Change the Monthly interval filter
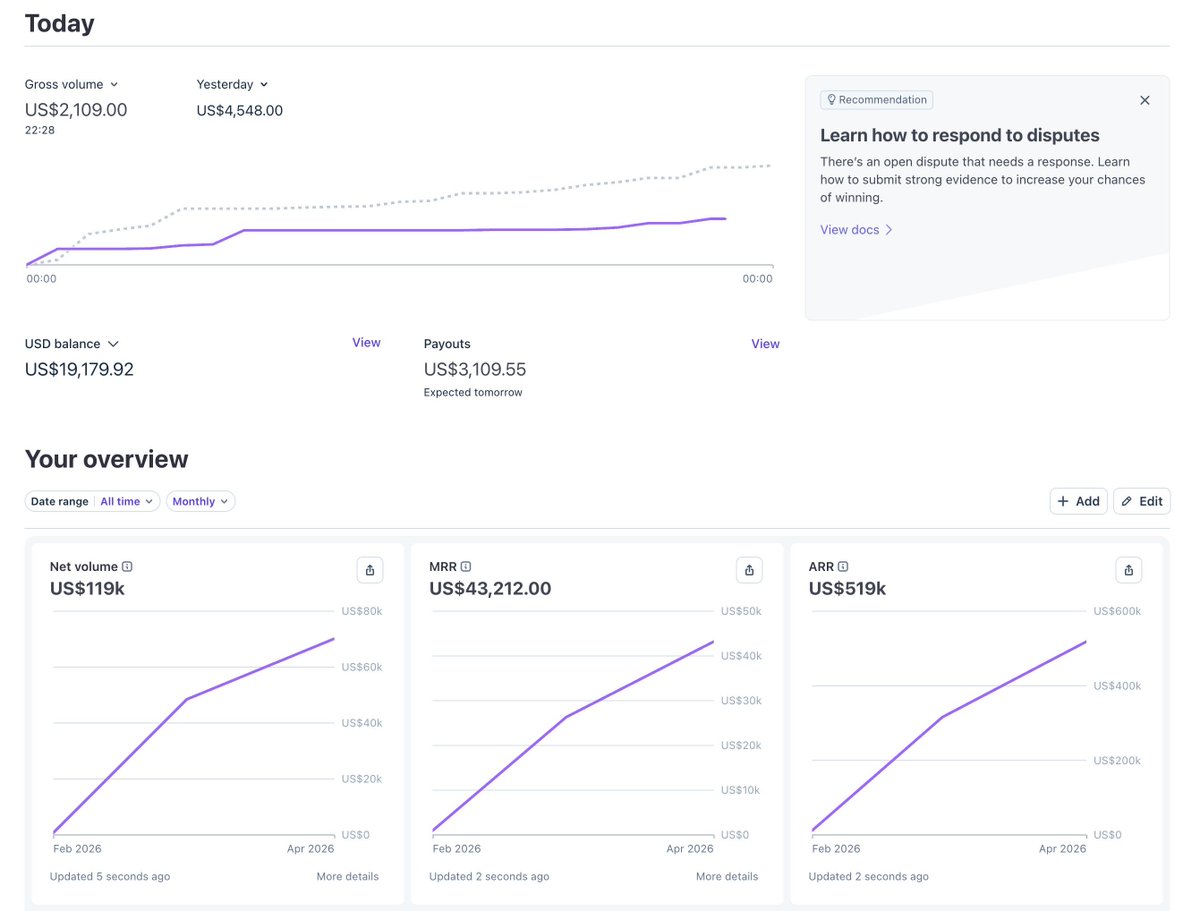Image resolution: width=1200 pixels, height=911 pixels. point(201,501)
